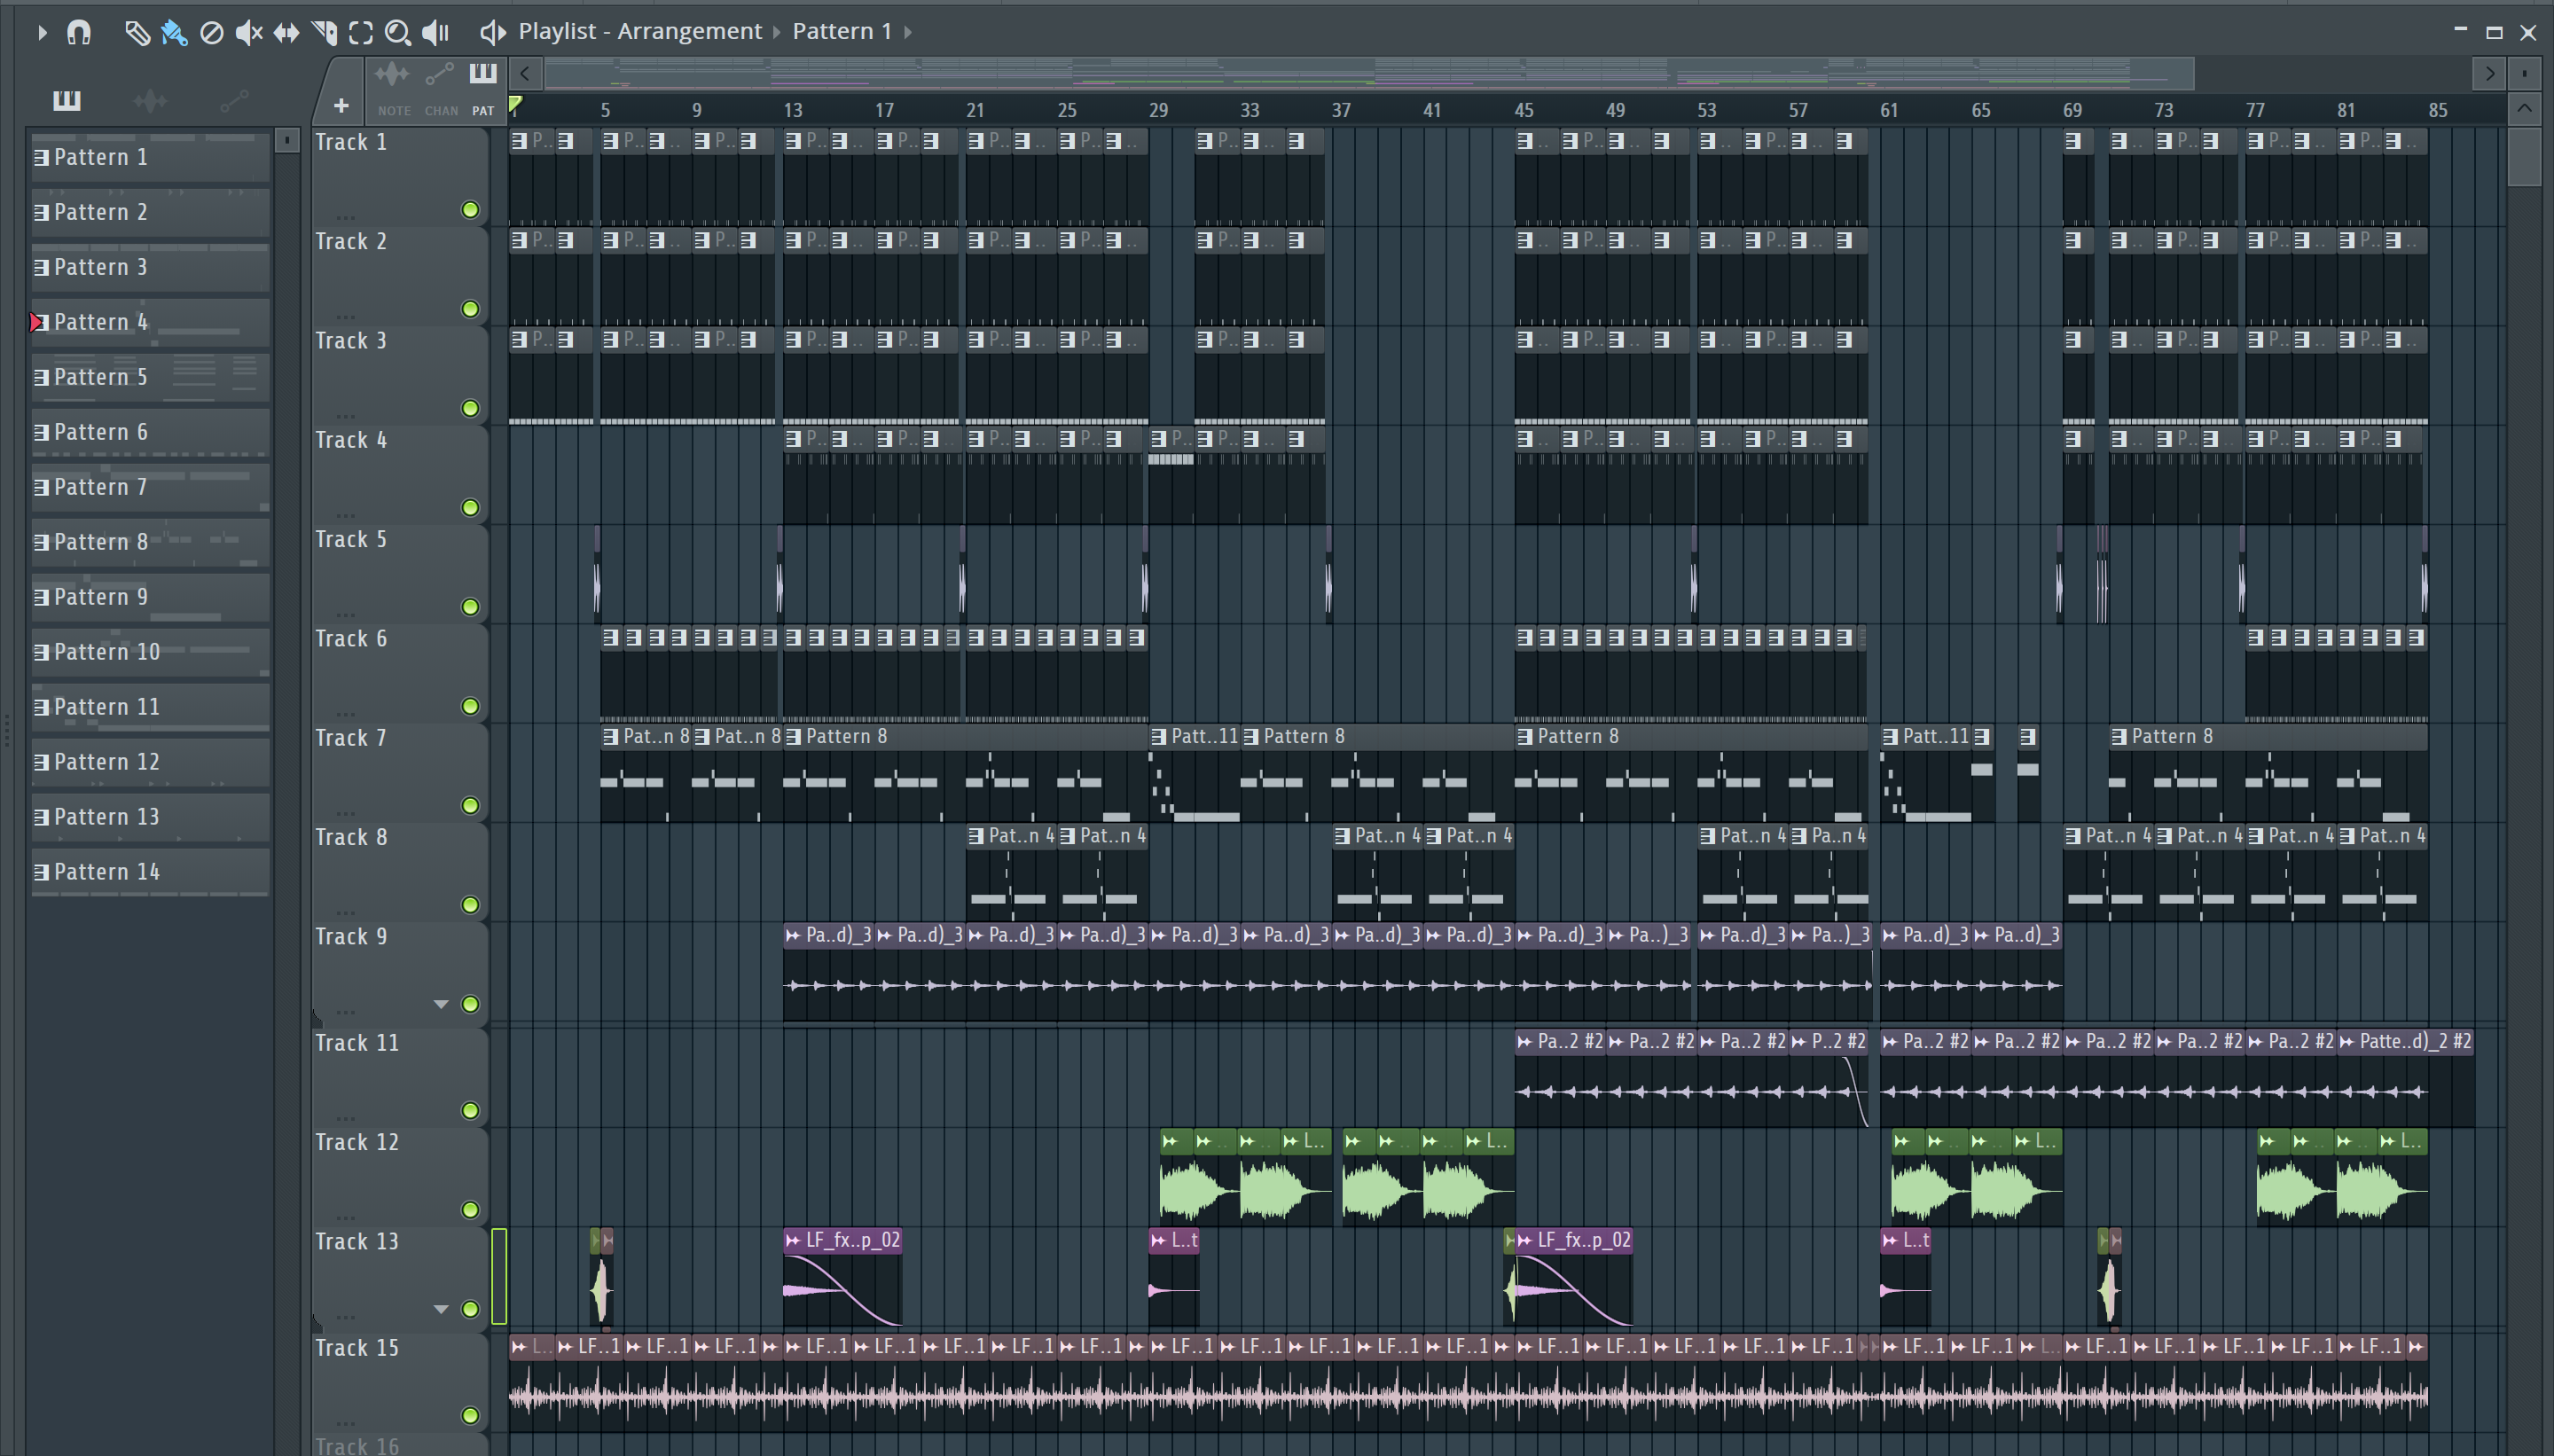Select Pattern 8 in the picker

[150, 542]
